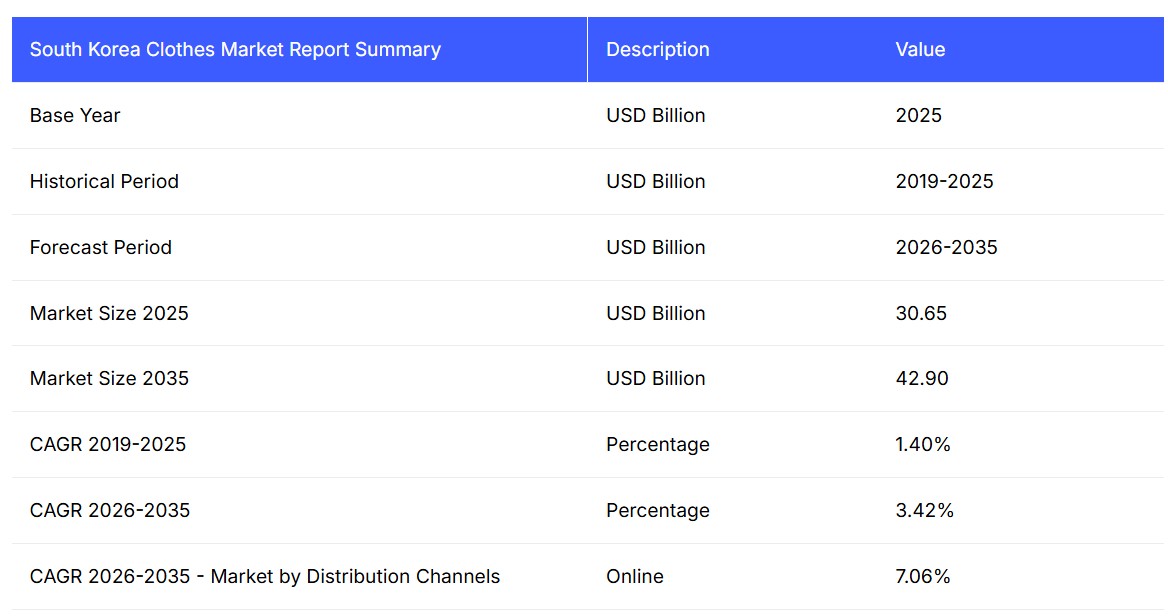Click the Base Year value '2025'
This screenshot has width=1168, height=616.
(918, 115)
